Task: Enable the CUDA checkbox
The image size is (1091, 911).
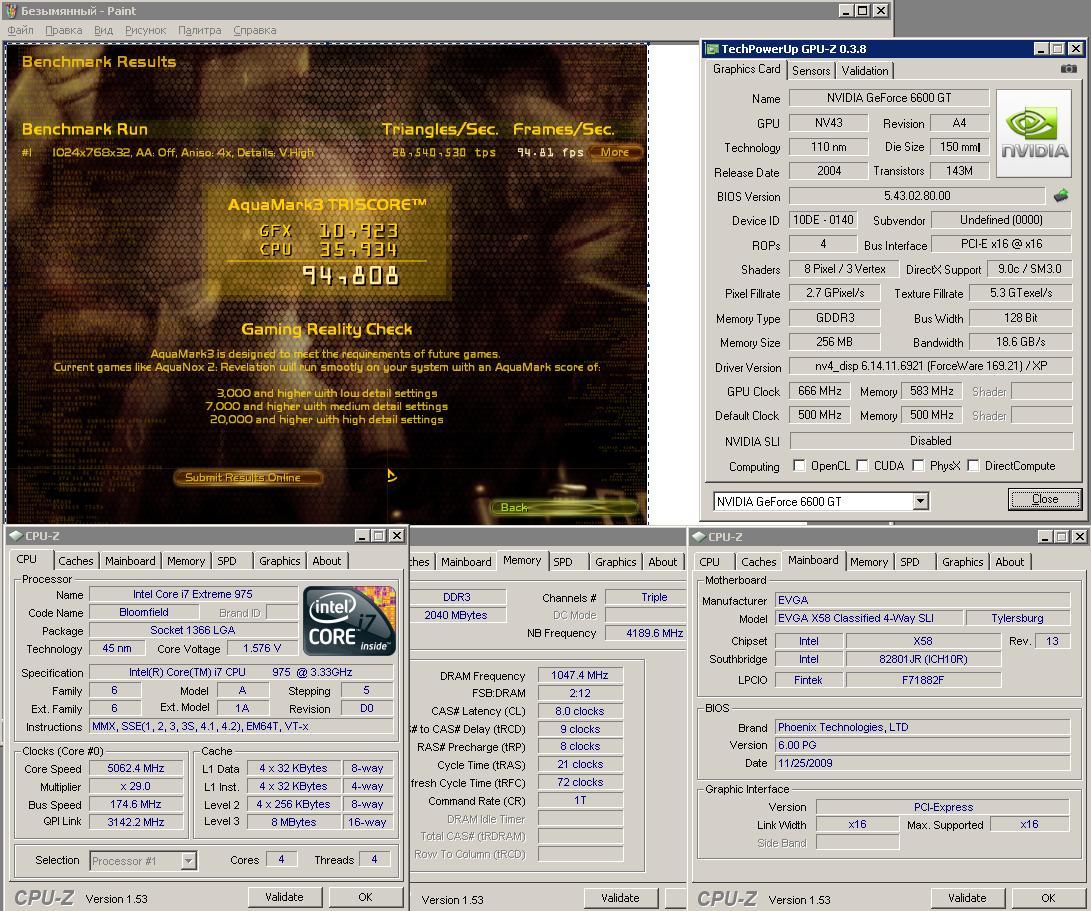Action: [x=863, y=466]
